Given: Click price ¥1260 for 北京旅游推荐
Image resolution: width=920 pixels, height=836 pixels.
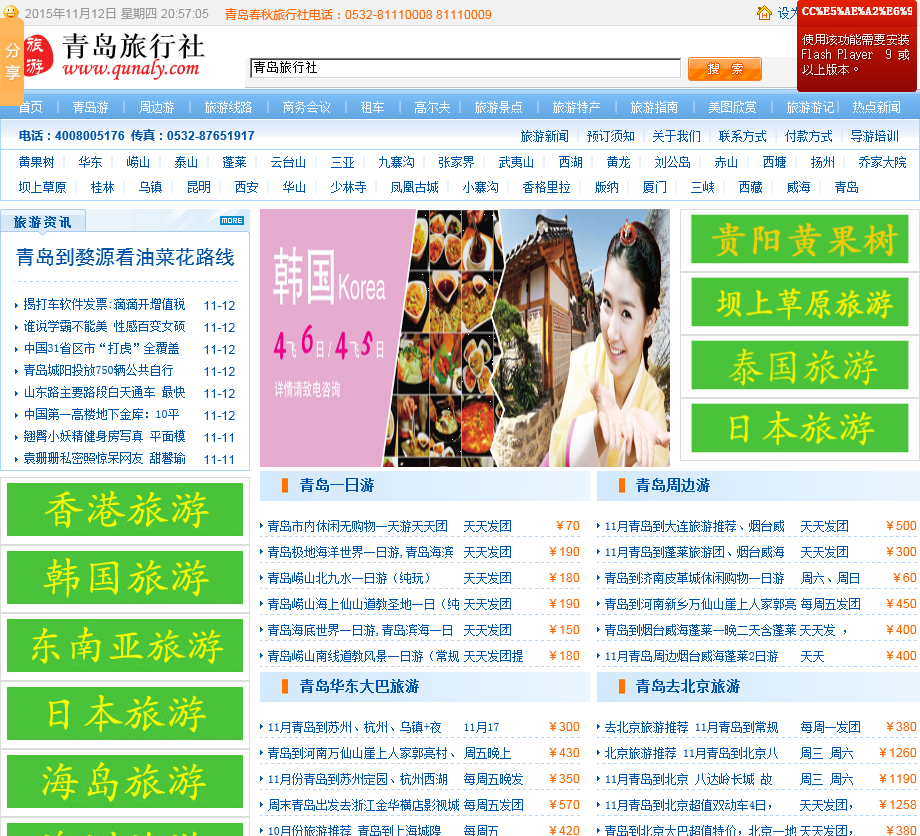Looking at the screenshot, I should [x=898, y=753].
